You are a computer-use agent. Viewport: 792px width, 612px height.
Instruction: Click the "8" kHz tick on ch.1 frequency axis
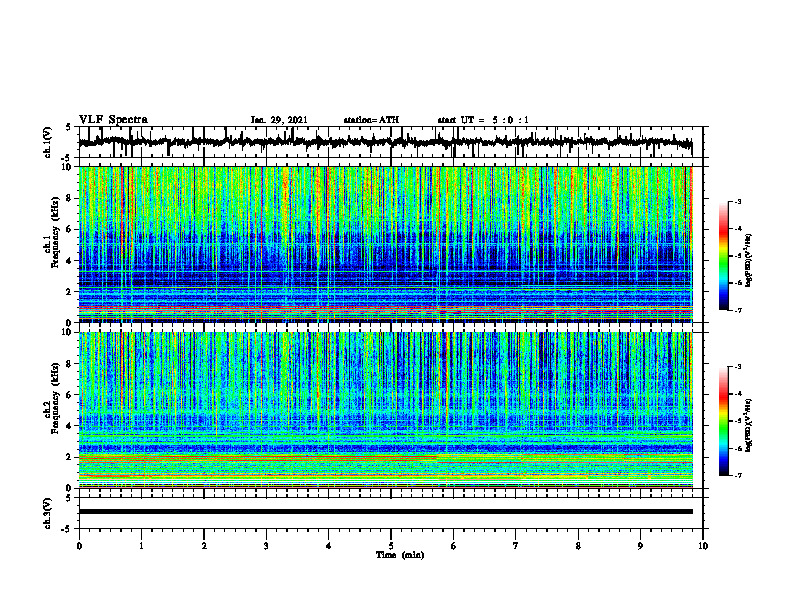(70, 198)
